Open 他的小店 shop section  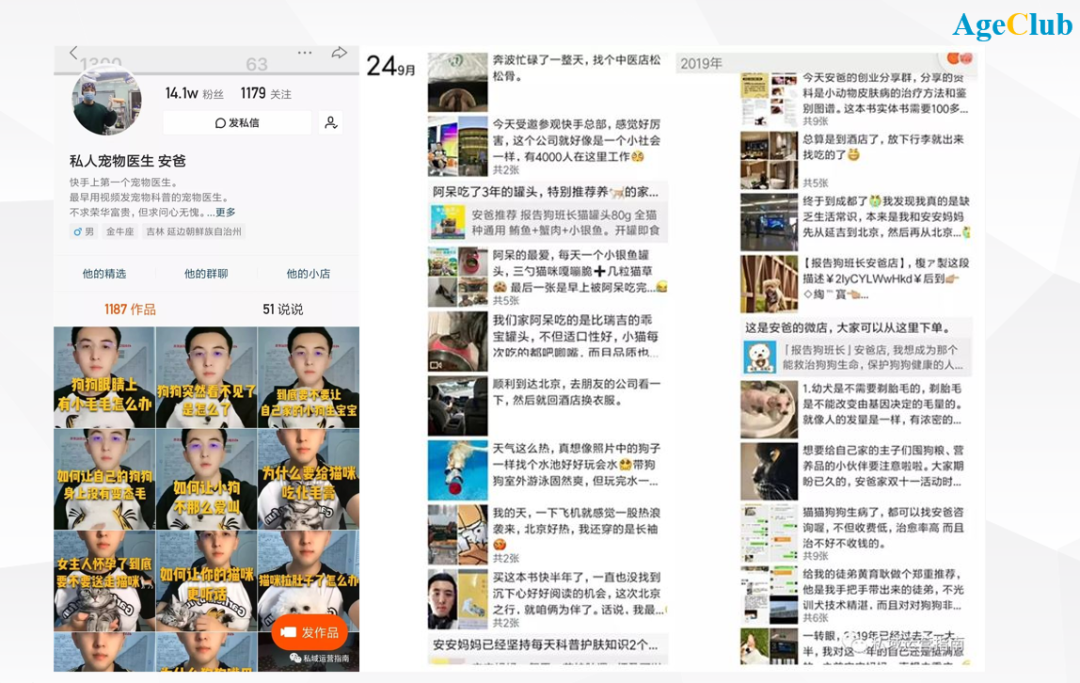pos(308,273)
